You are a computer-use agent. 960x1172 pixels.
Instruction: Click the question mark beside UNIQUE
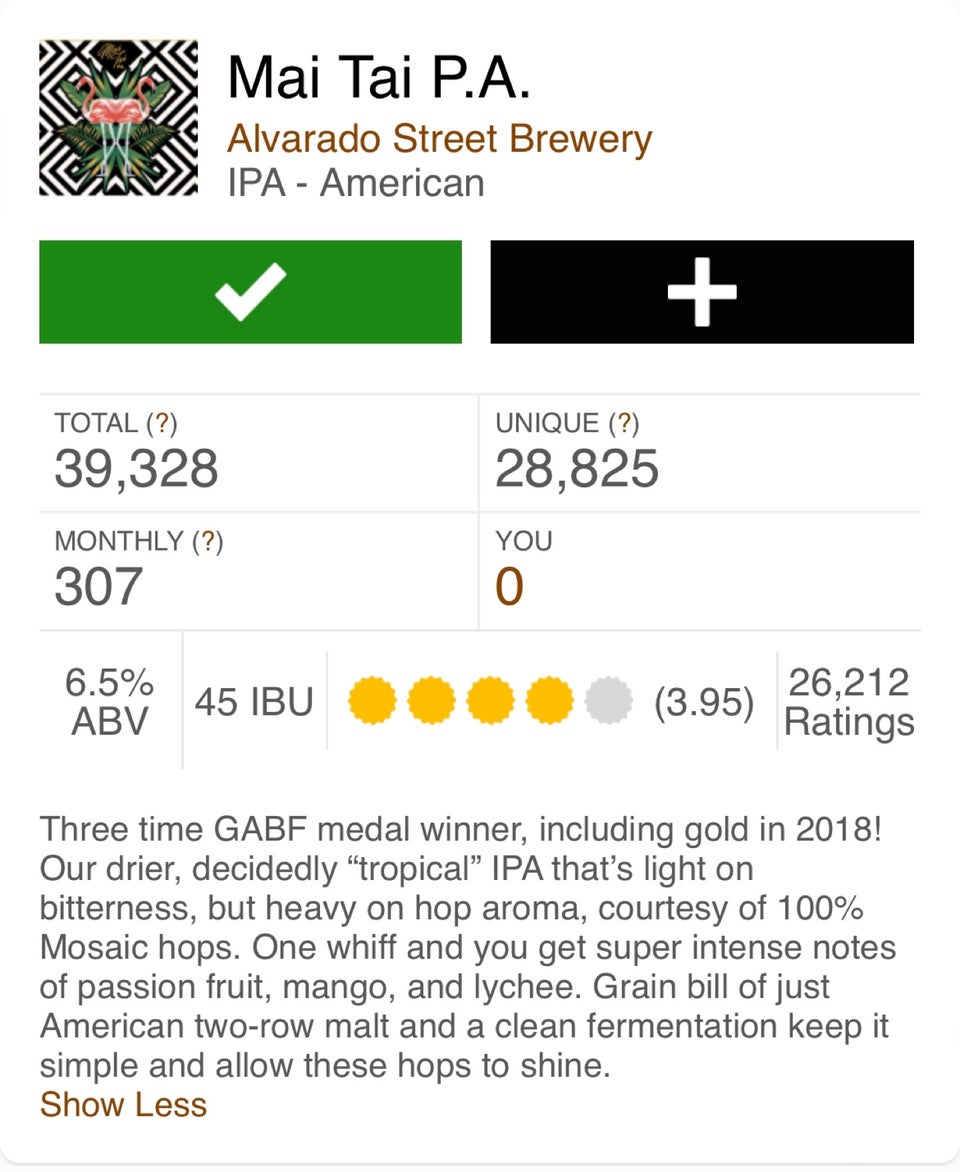623,423
